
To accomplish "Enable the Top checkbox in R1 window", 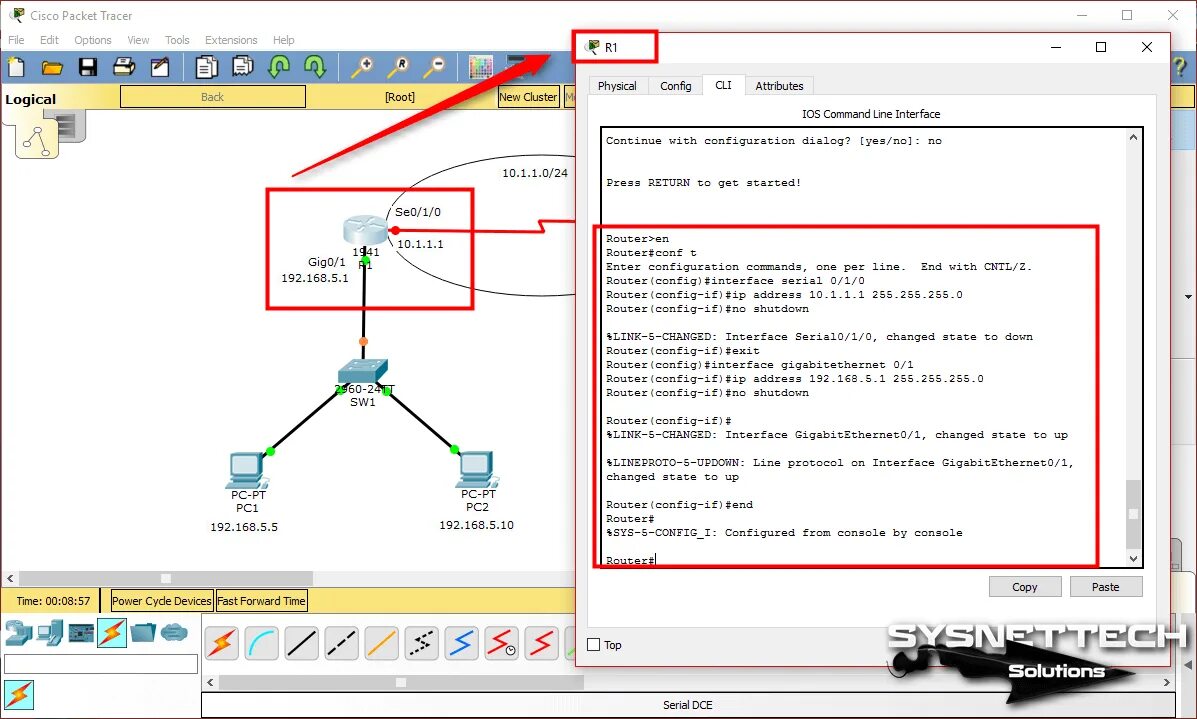I will click(x=593, y=645).
